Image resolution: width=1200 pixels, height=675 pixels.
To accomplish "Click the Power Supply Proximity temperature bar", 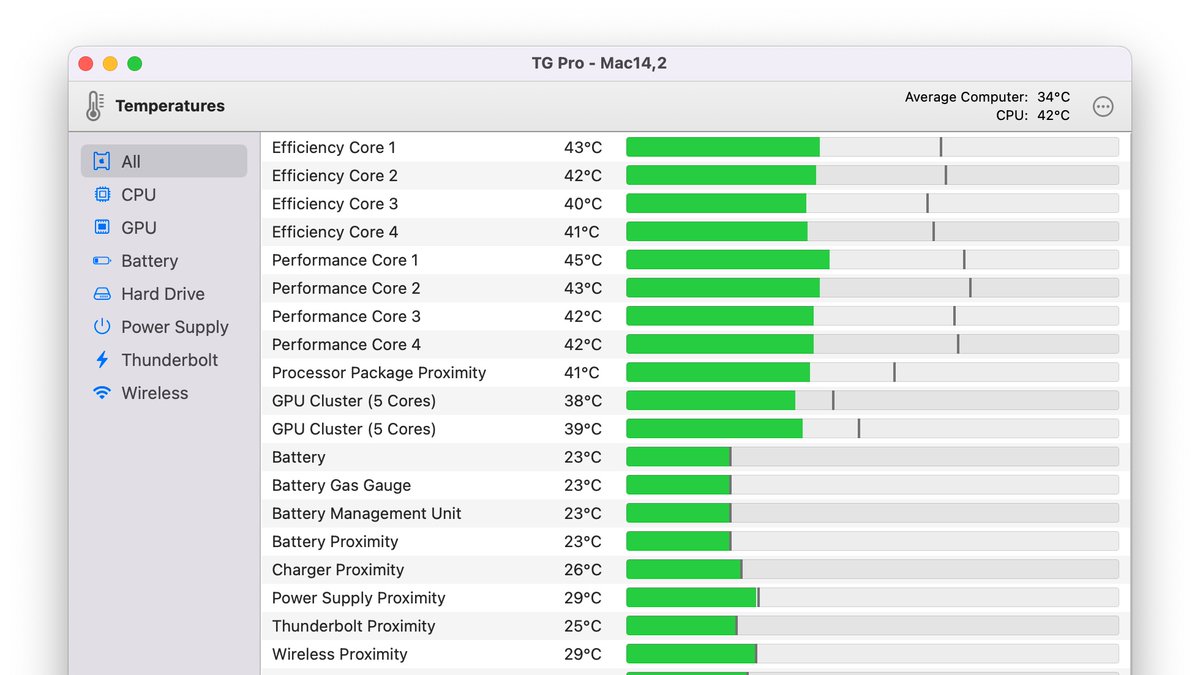I will click(872, 597).
